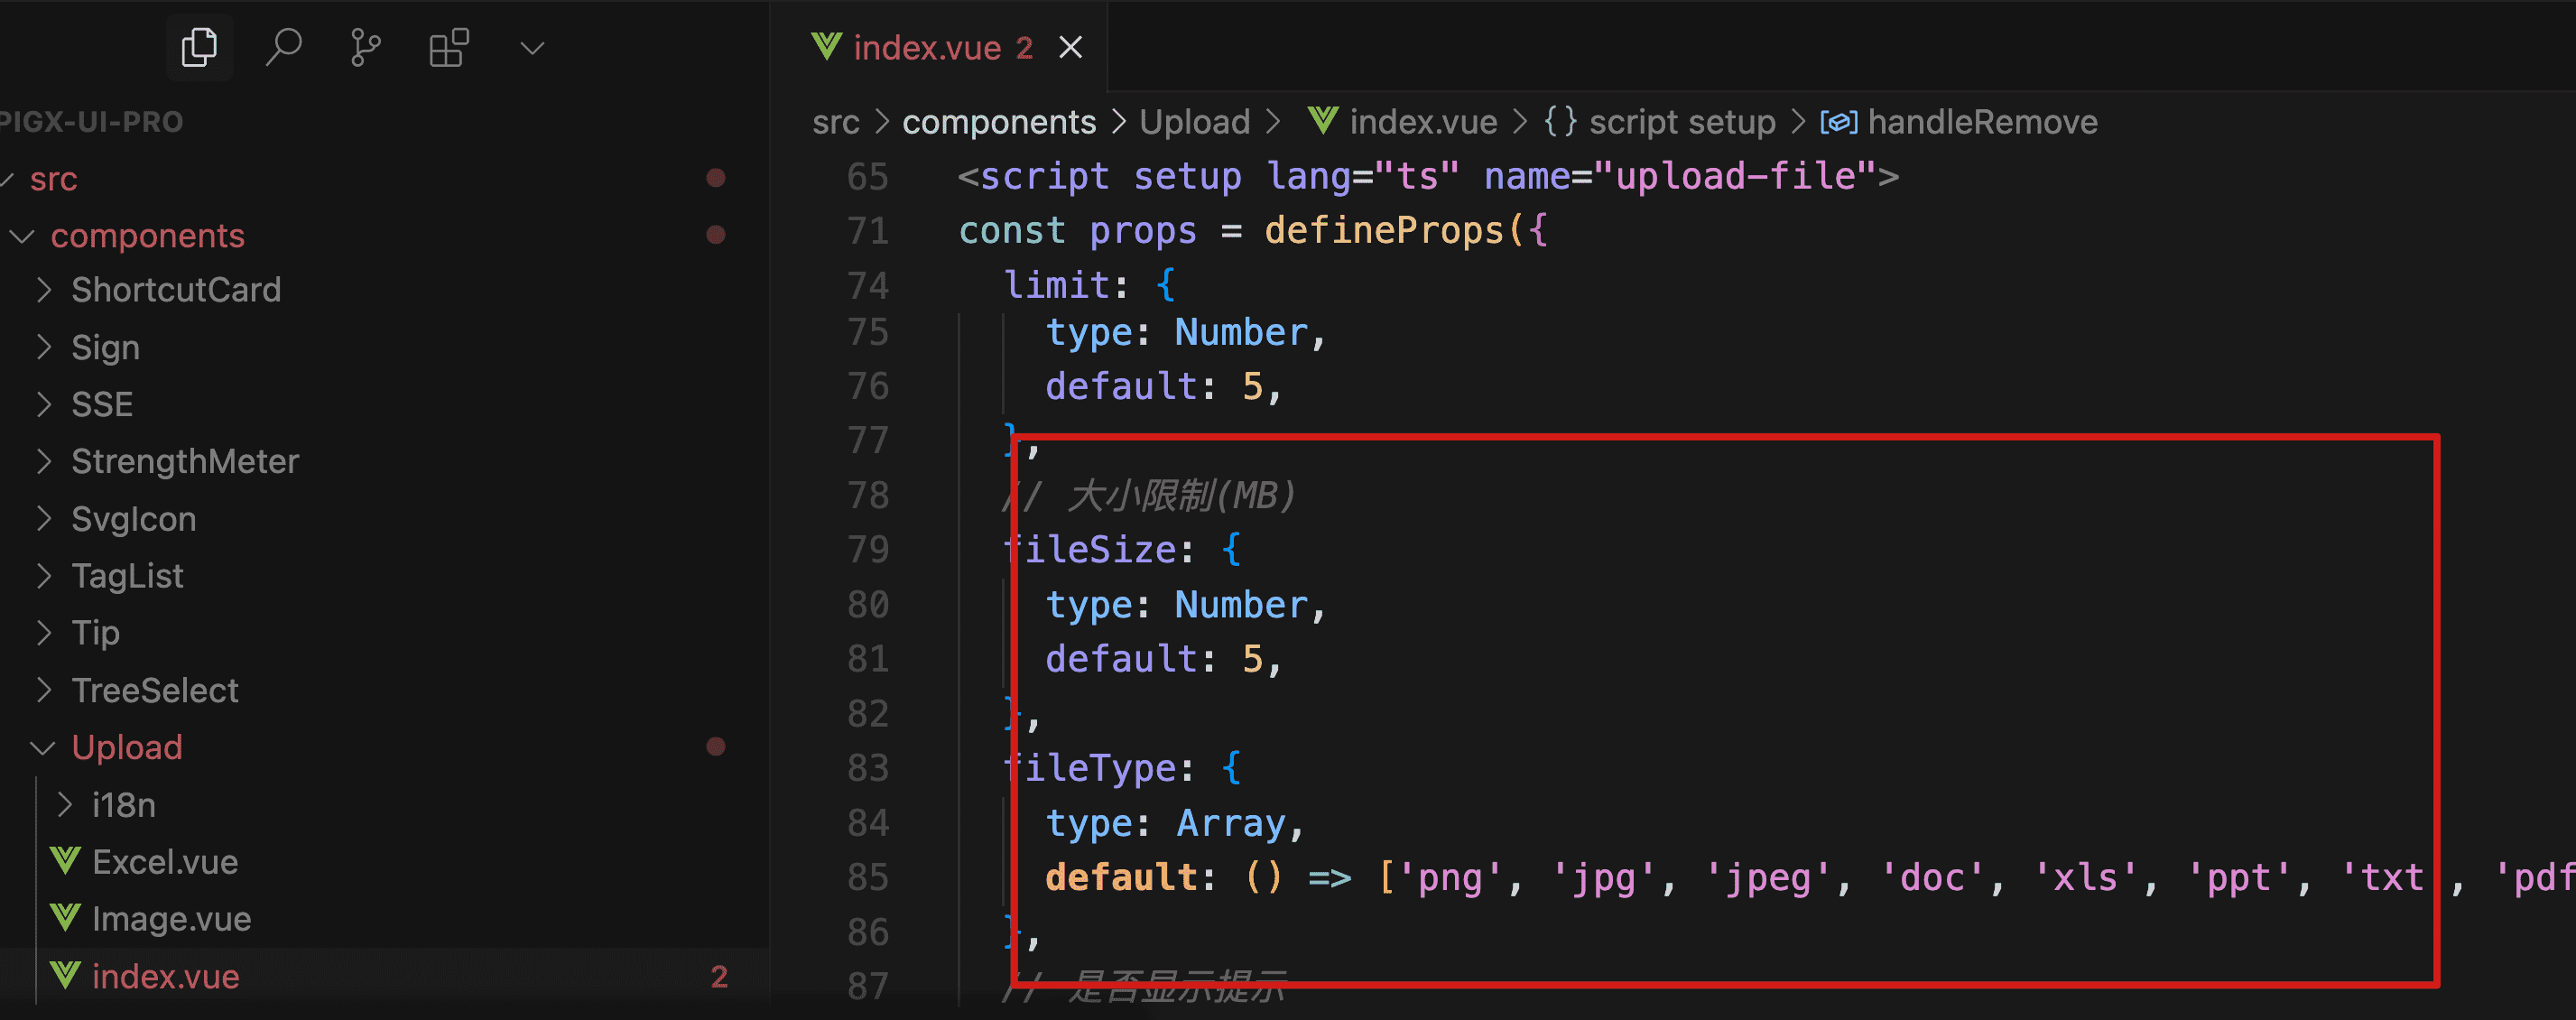Open the Explorer view icon
This screenshot has height=1020, width=2576.
pyautogui.click(x=199, y=47)
